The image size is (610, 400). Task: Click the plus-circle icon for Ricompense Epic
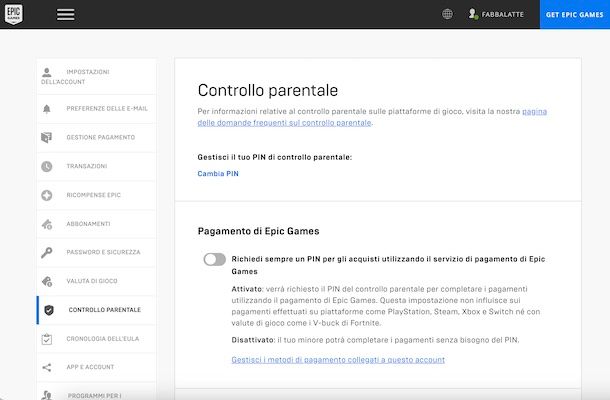click(47, 195)
